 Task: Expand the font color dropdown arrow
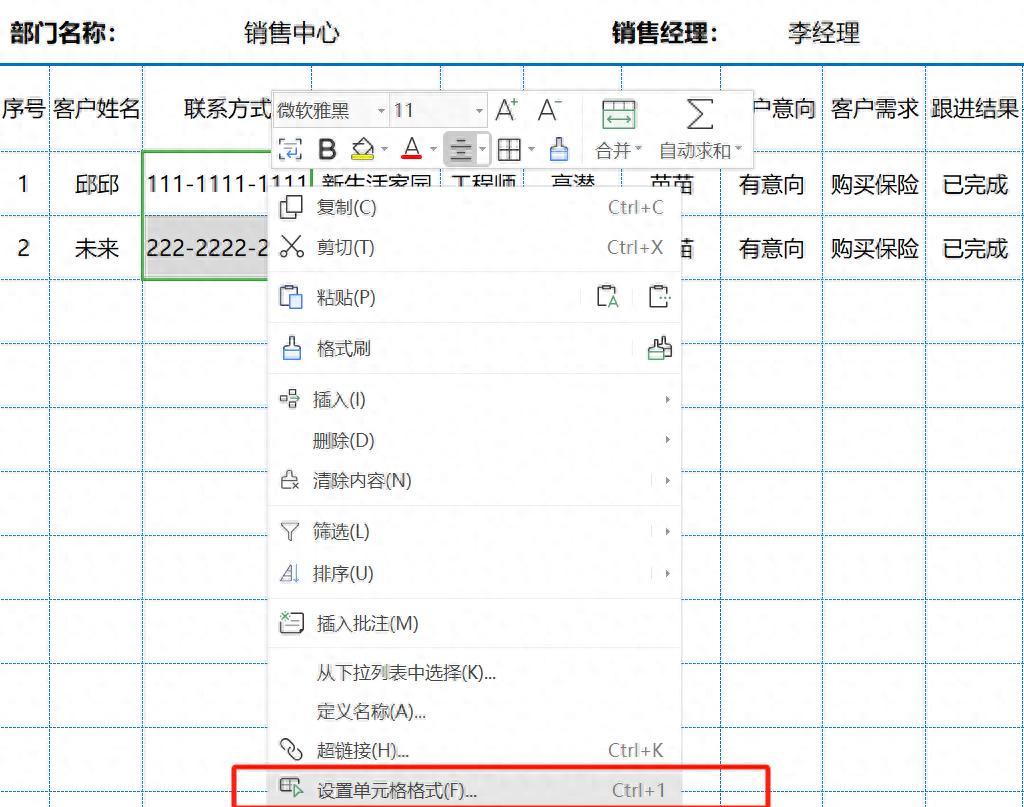tap(433, 150)
